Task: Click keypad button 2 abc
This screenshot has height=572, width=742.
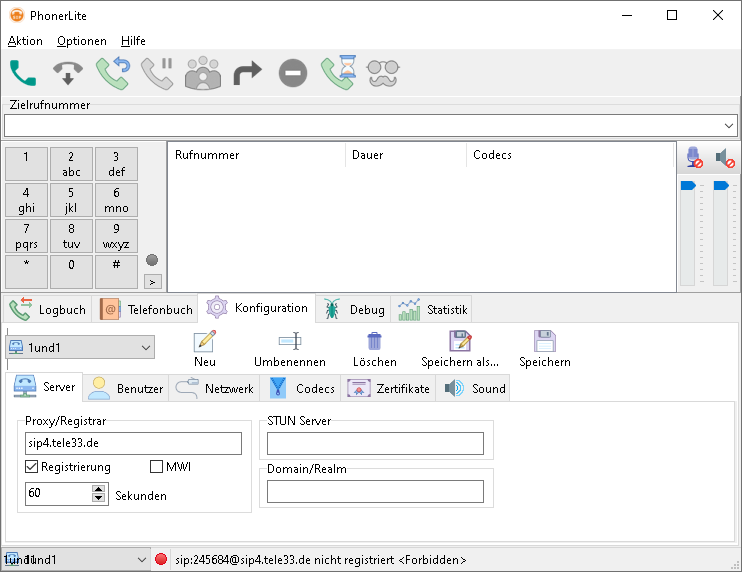Action: 71,164
